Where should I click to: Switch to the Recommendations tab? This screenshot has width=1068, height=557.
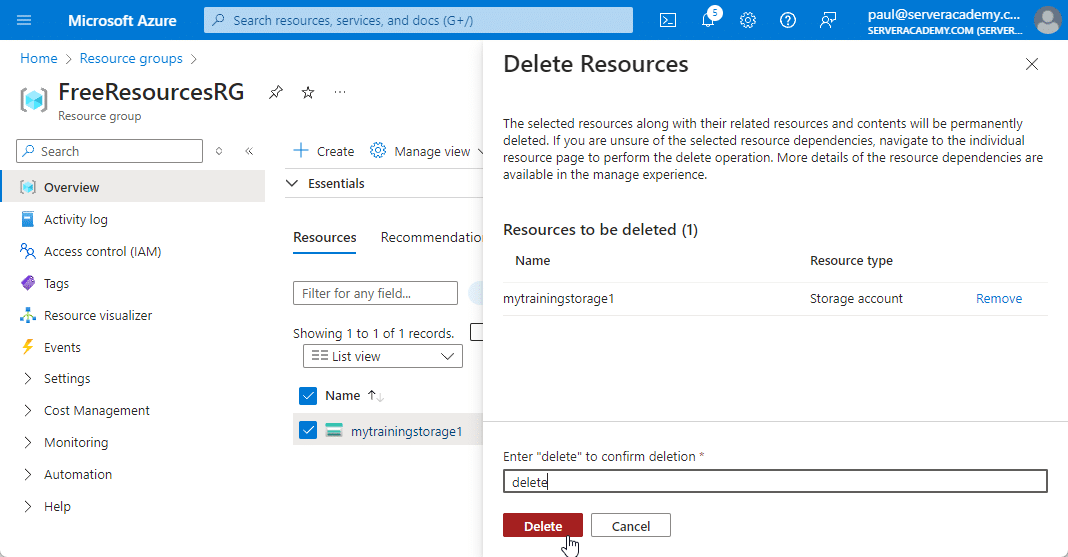432,237
